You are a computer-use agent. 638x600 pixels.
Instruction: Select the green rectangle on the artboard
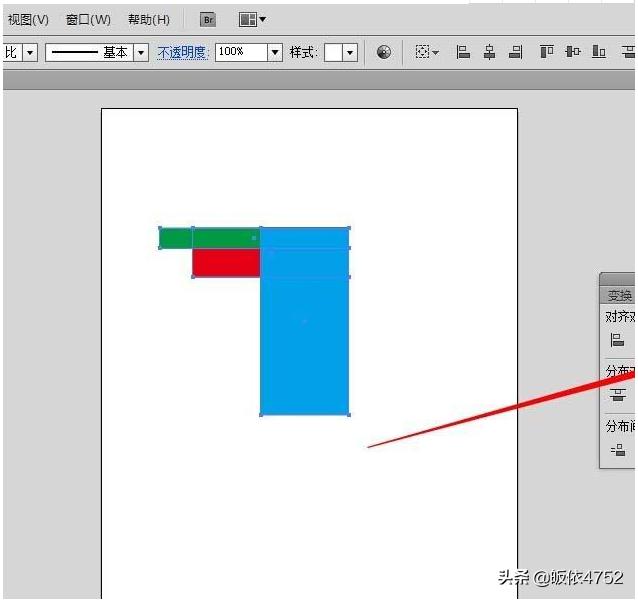[x=210, y=238]
